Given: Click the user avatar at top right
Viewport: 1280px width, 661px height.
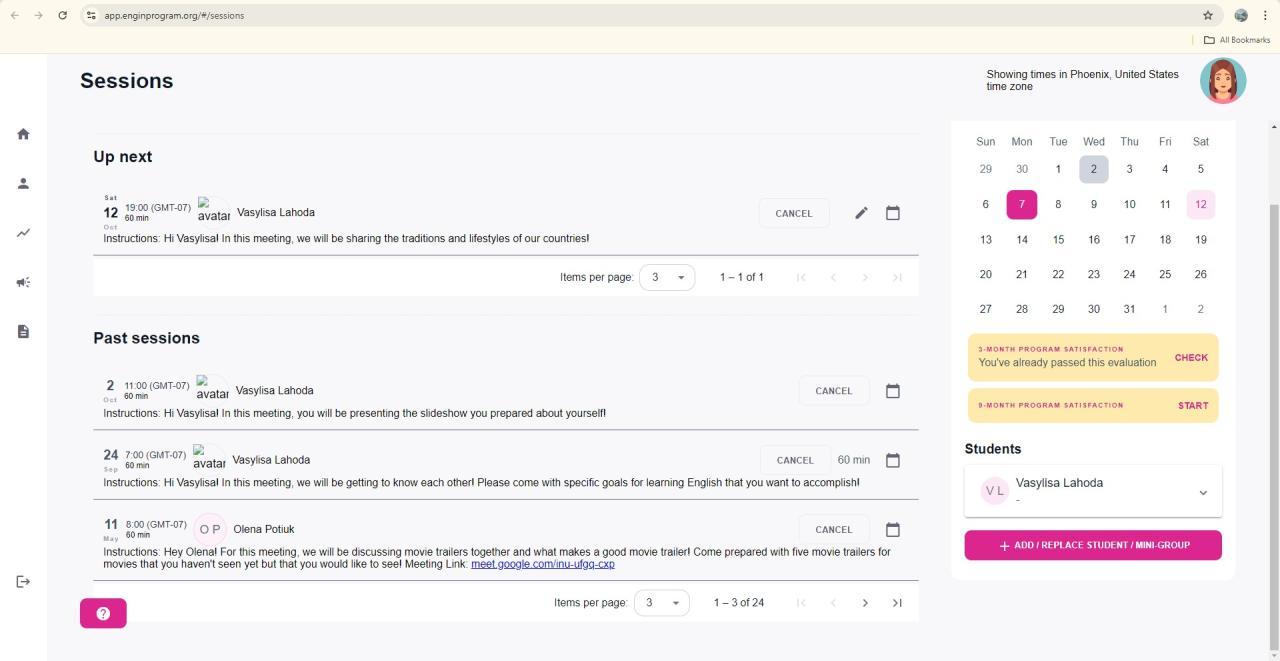Looking at the screenshot, I should [x=1223, y=81].
